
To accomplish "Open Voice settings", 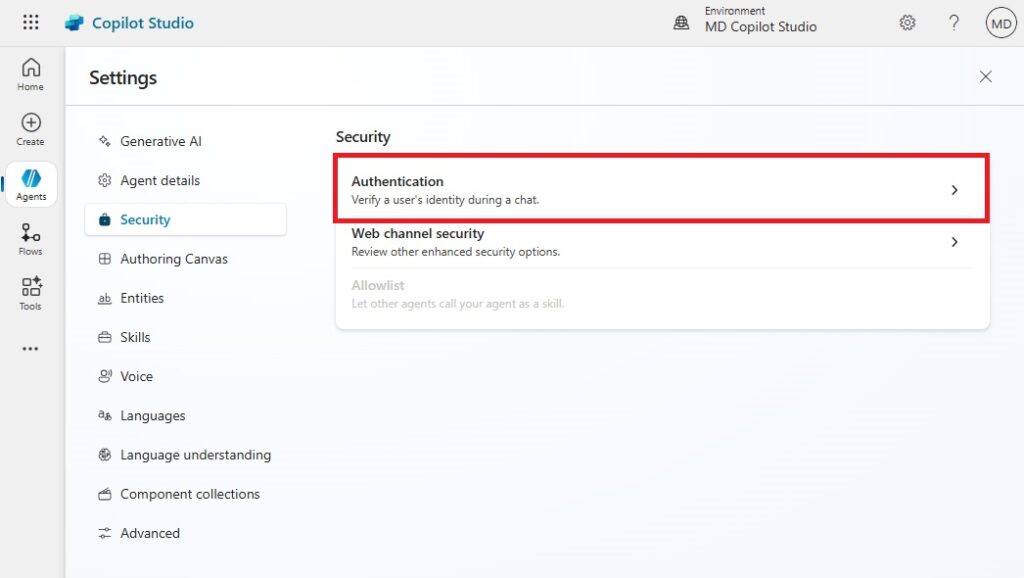I will tap(185, 376).
